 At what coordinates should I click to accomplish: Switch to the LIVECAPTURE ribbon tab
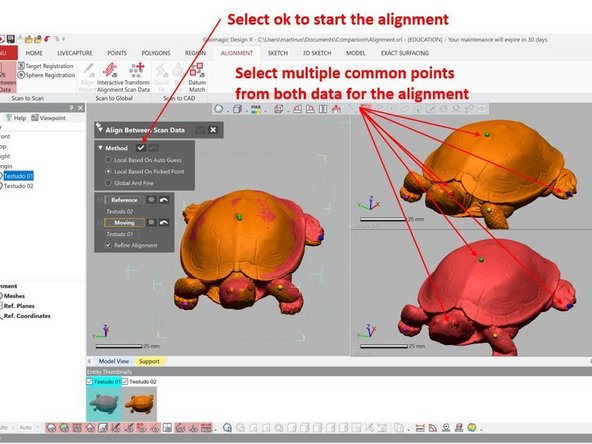pyautogui.click(x=74, y=53)
